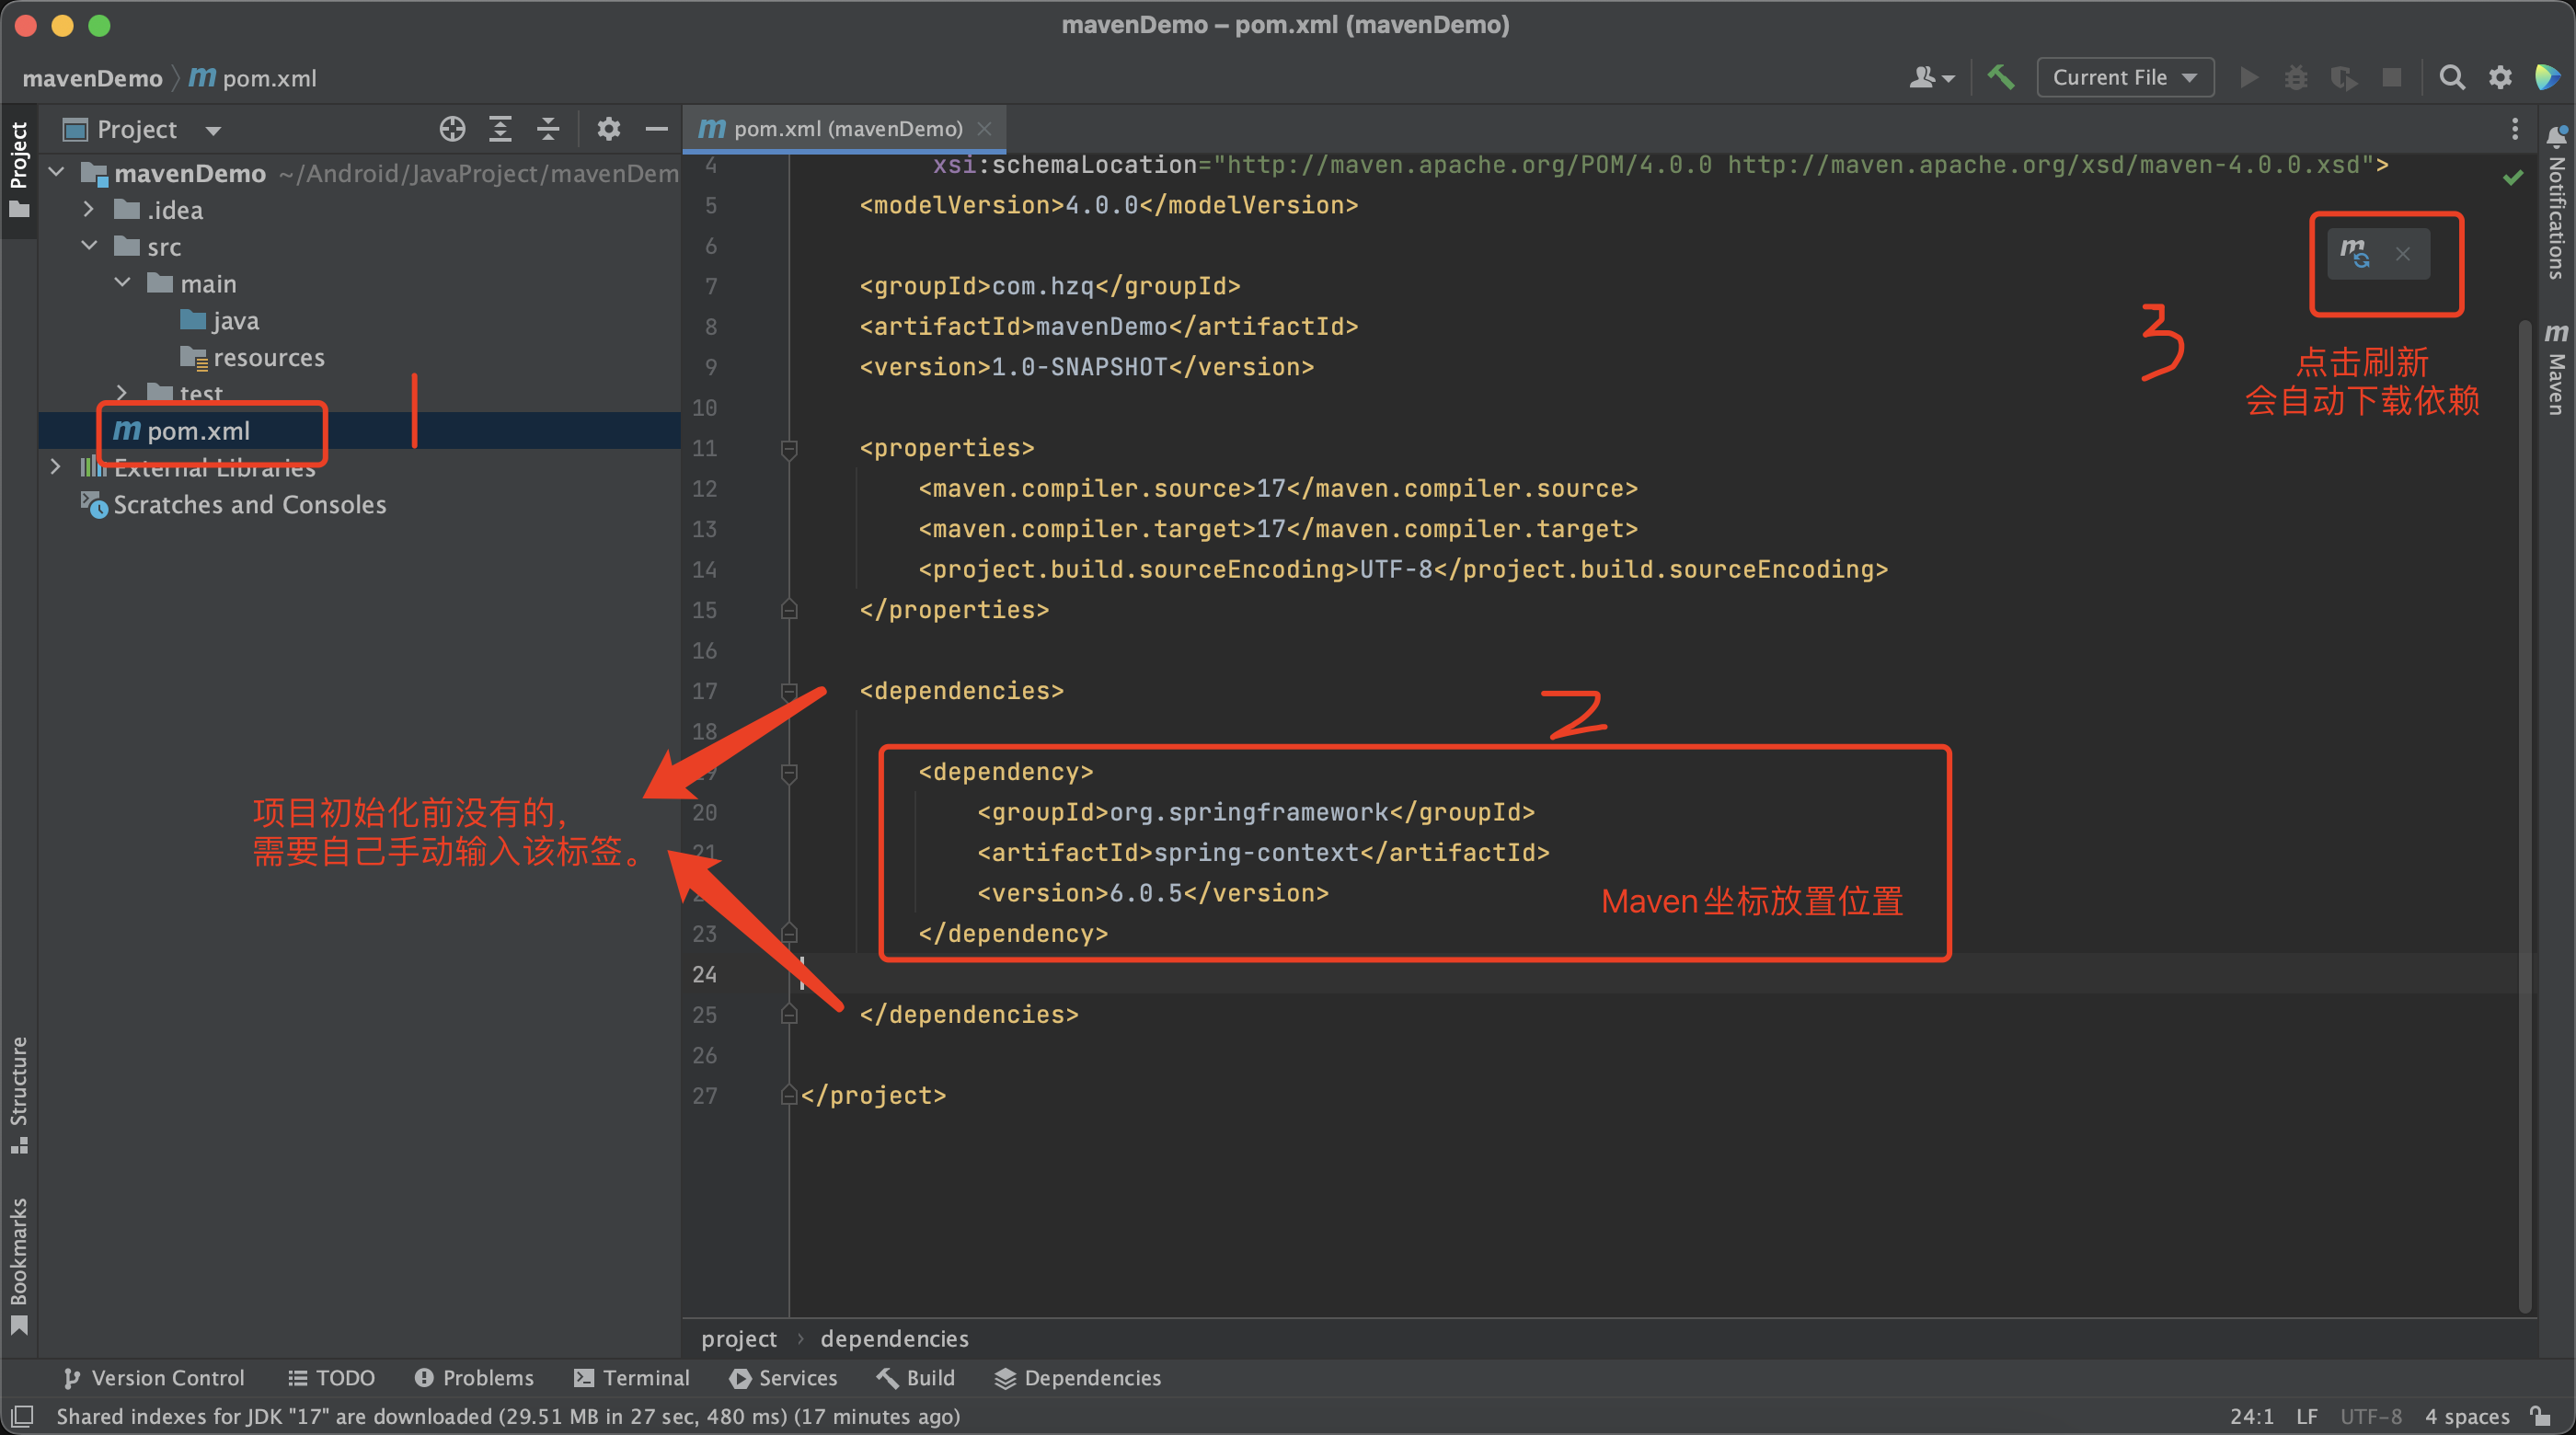Image resolution: width=2576 pixels, height=1435 pixels.
Task: Open the Dependencies tool window
Action: [1078, 1378]
